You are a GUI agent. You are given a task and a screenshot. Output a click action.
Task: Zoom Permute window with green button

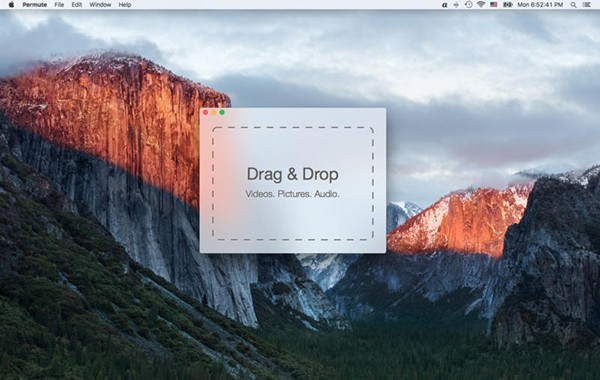point(222,112)
